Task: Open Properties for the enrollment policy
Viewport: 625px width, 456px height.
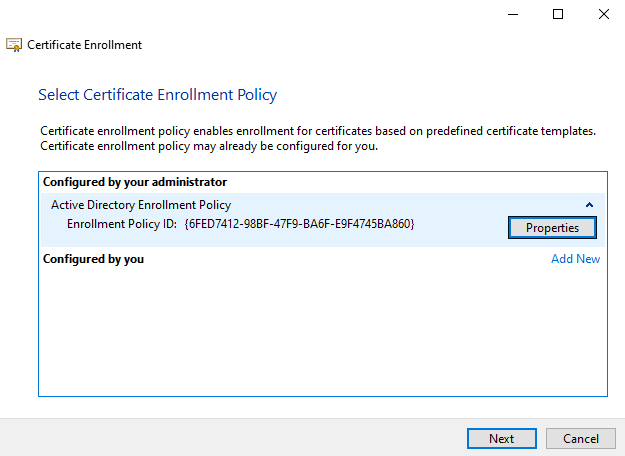Action: tap(552, 227)
